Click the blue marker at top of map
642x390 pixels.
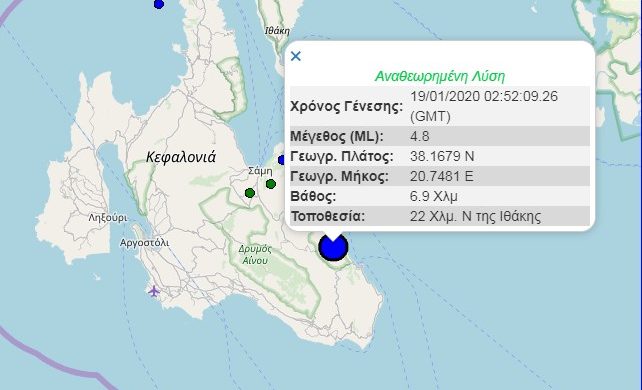pos(159,4)
